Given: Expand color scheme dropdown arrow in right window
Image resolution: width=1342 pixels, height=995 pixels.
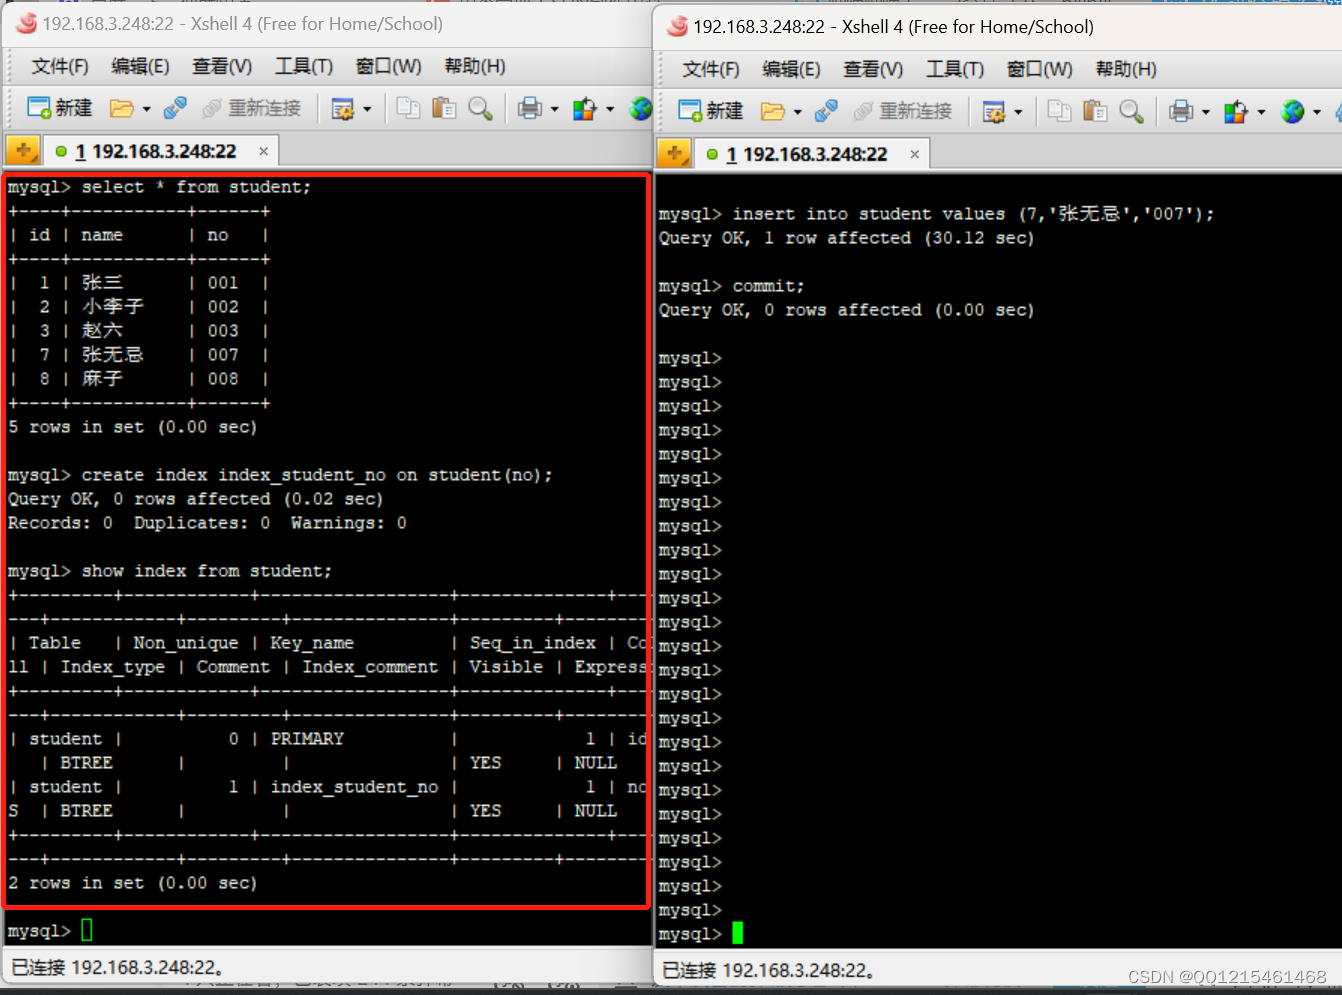Looking at the screenshot, I should [1260, 112].
